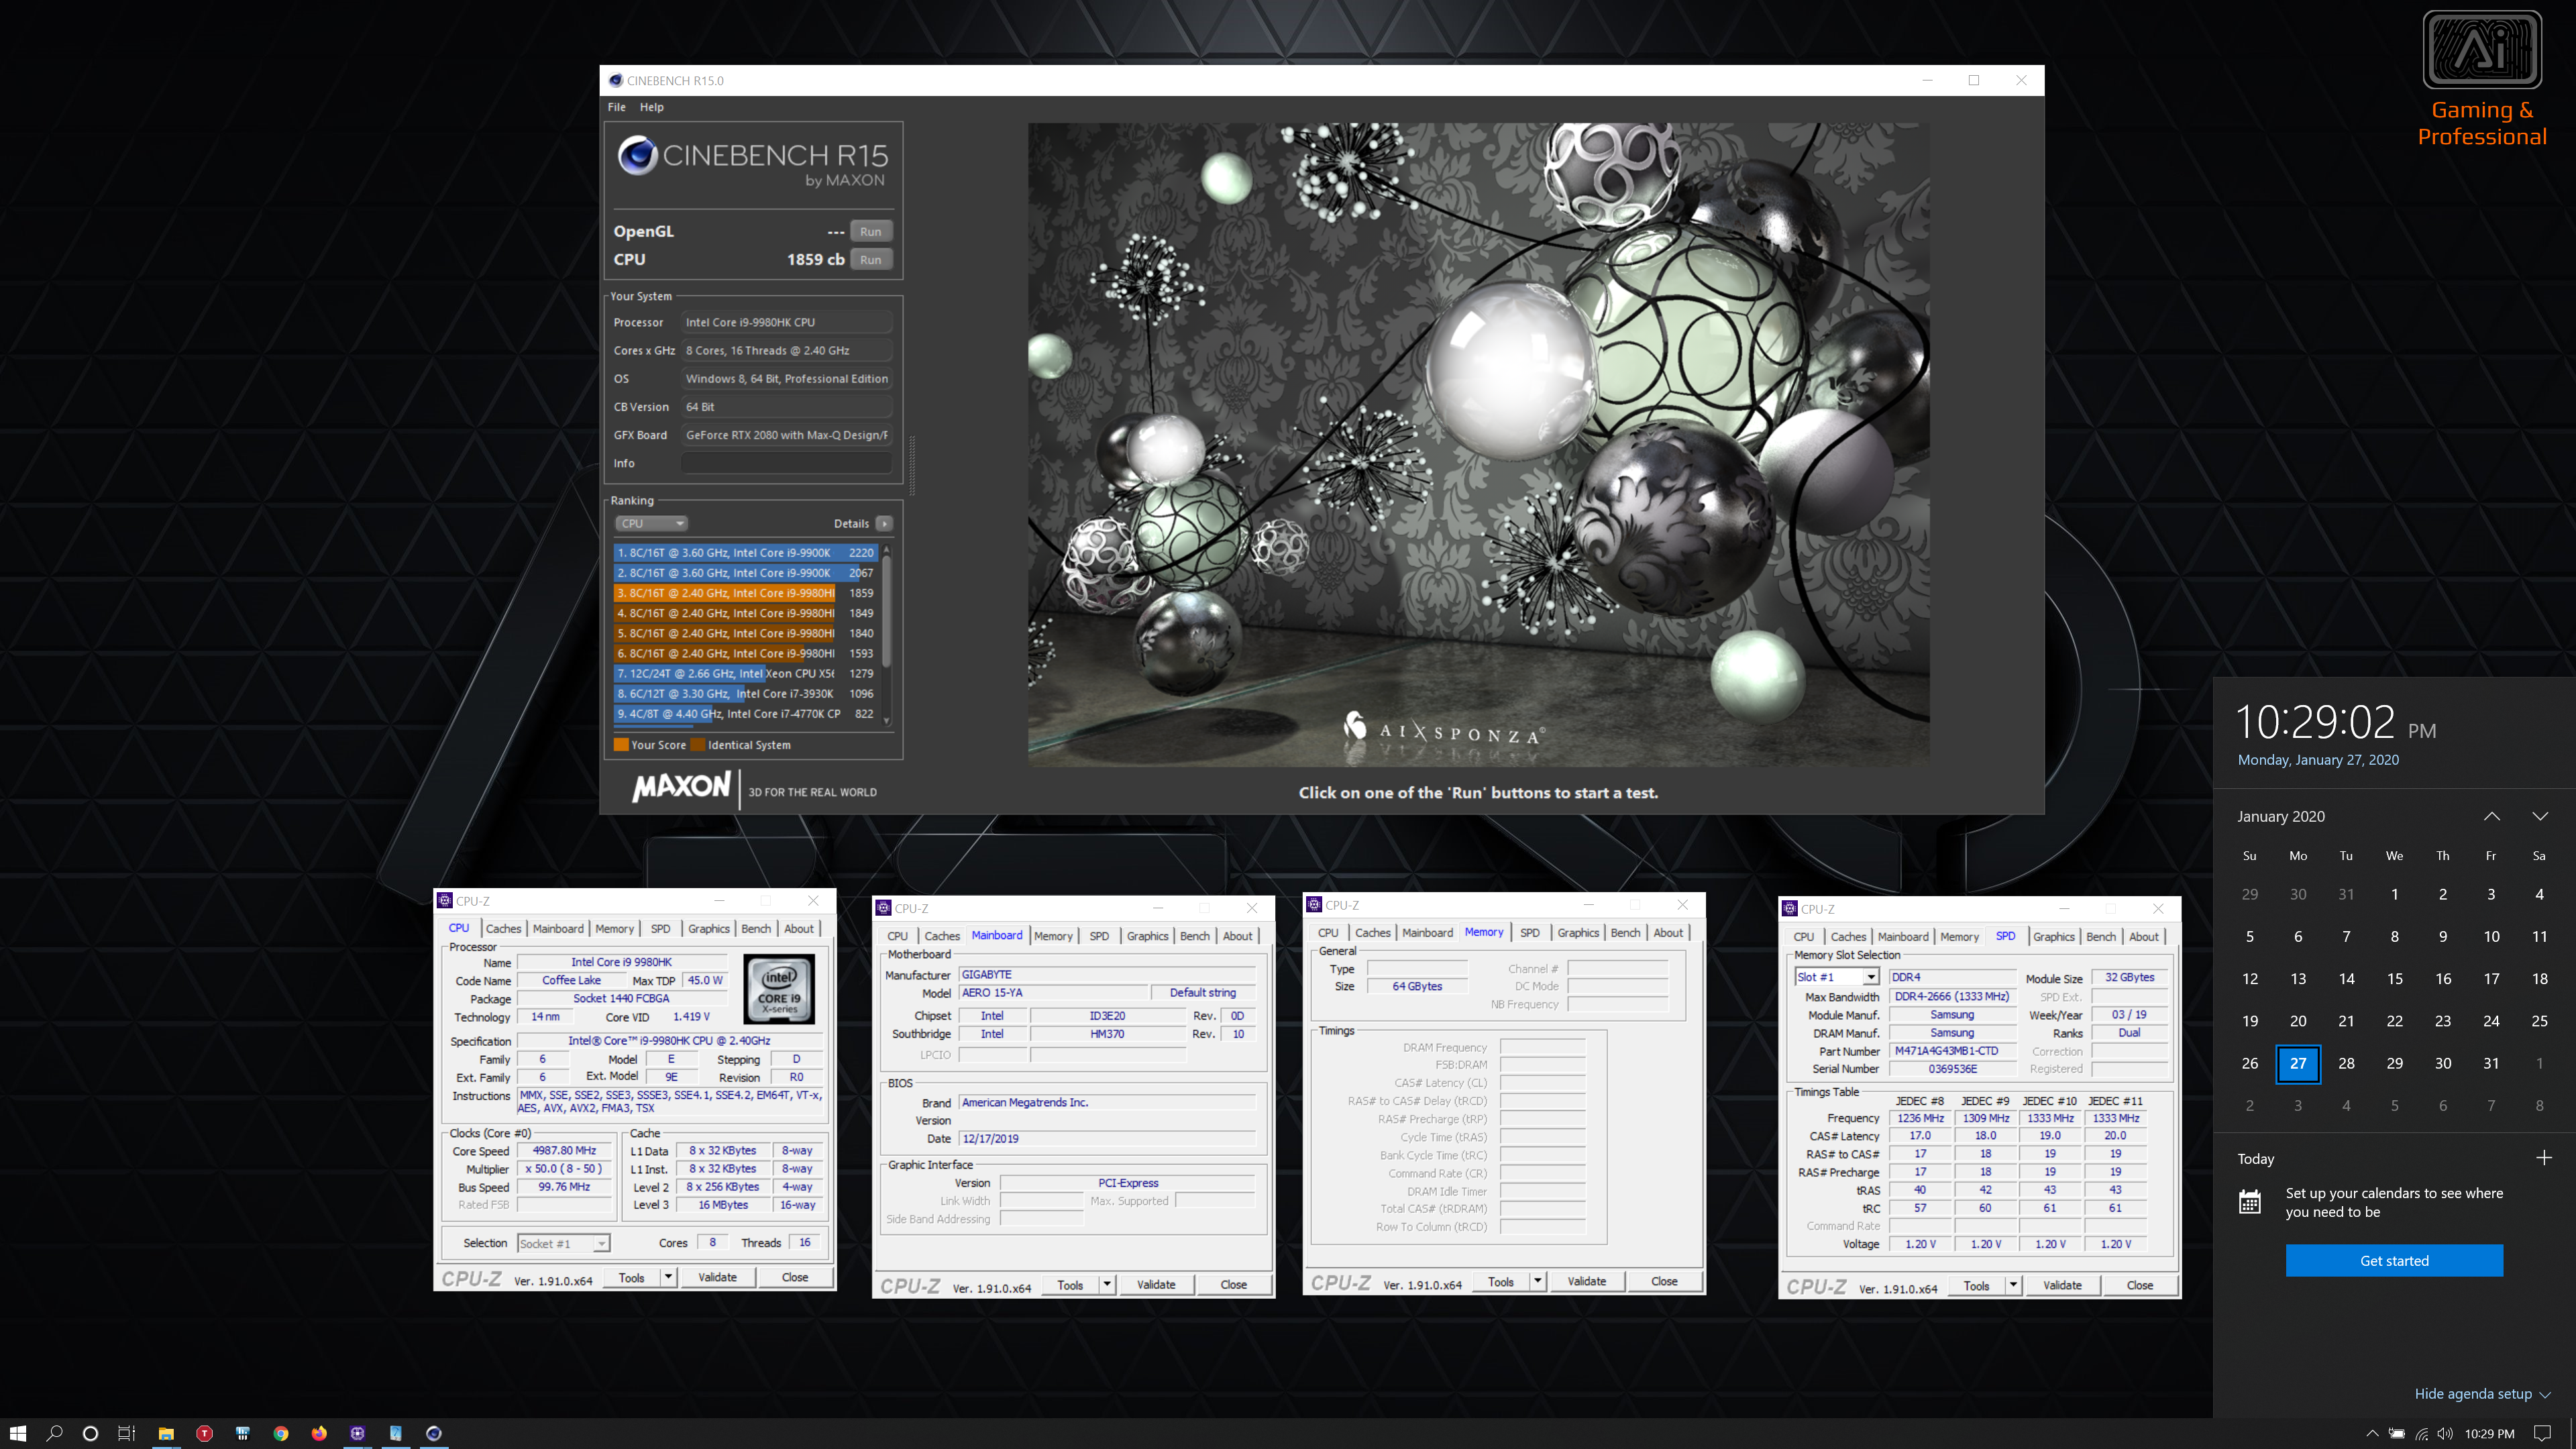The image size is (2576, 1449).
Task: Click the orange Your Score legend swatch
Action: (x=621, y=744)
